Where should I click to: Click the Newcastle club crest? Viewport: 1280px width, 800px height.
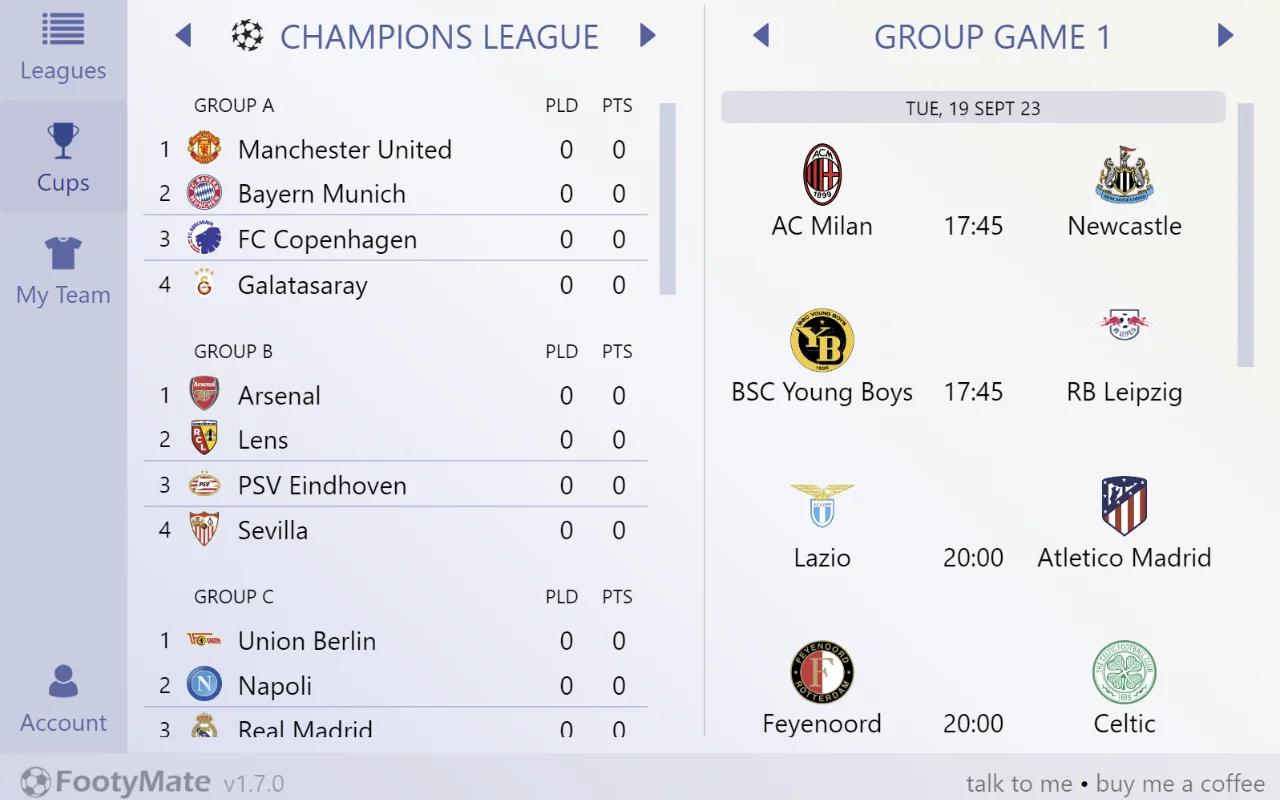pos(1124,175)
